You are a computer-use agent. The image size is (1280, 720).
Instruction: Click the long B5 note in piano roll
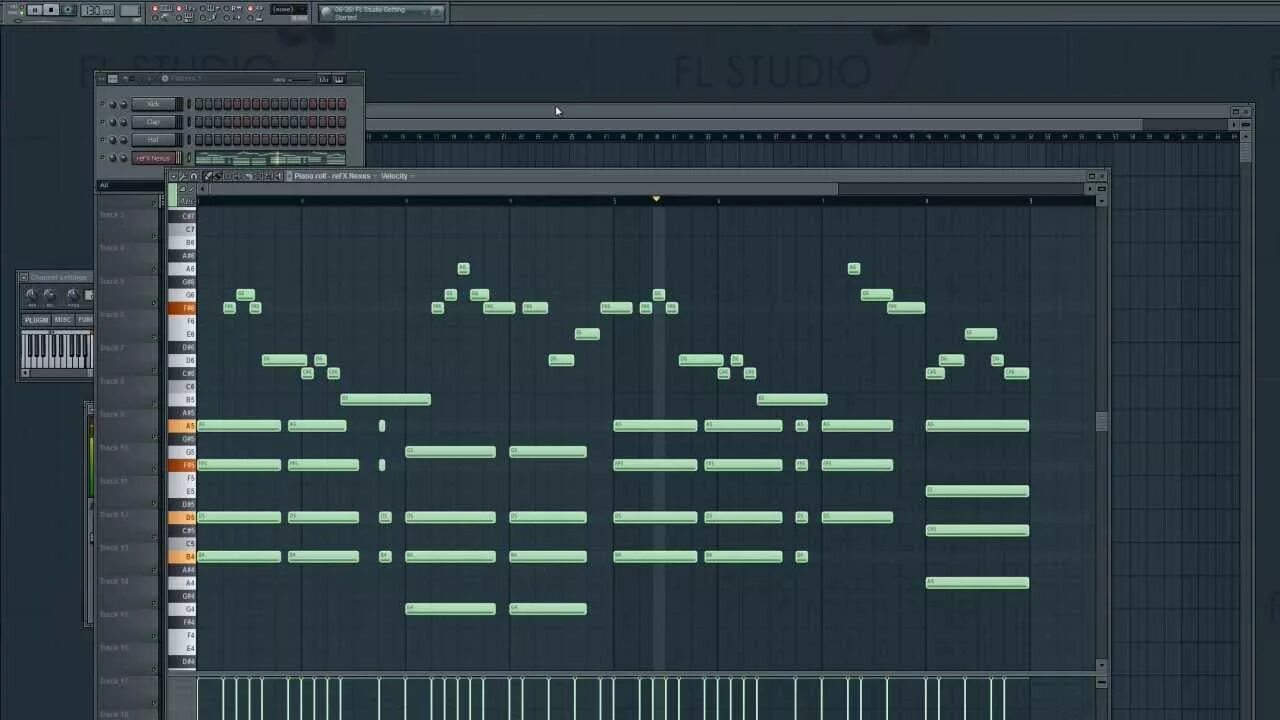[386, 399]
